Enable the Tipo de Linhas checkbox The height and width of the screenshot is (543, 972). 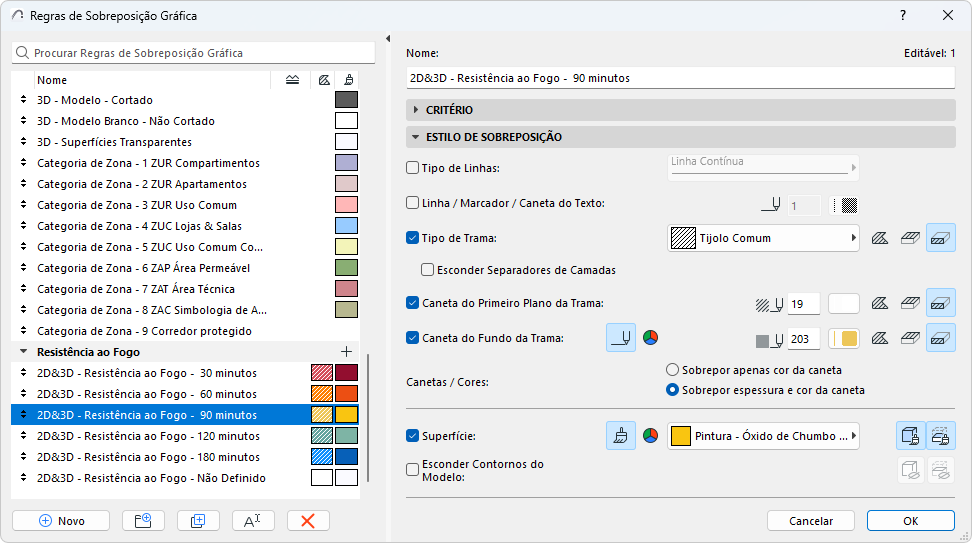tap(413, 168)
